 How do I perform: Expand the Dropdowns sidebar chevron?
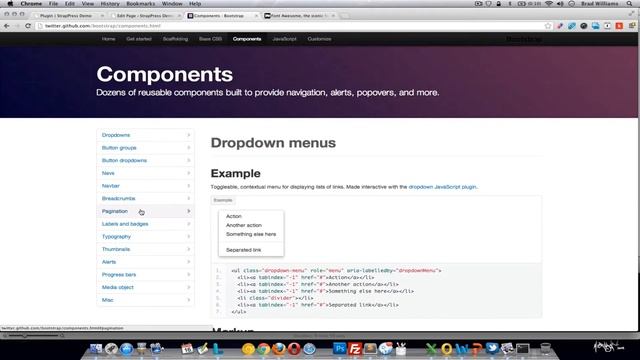click(189, 135)
